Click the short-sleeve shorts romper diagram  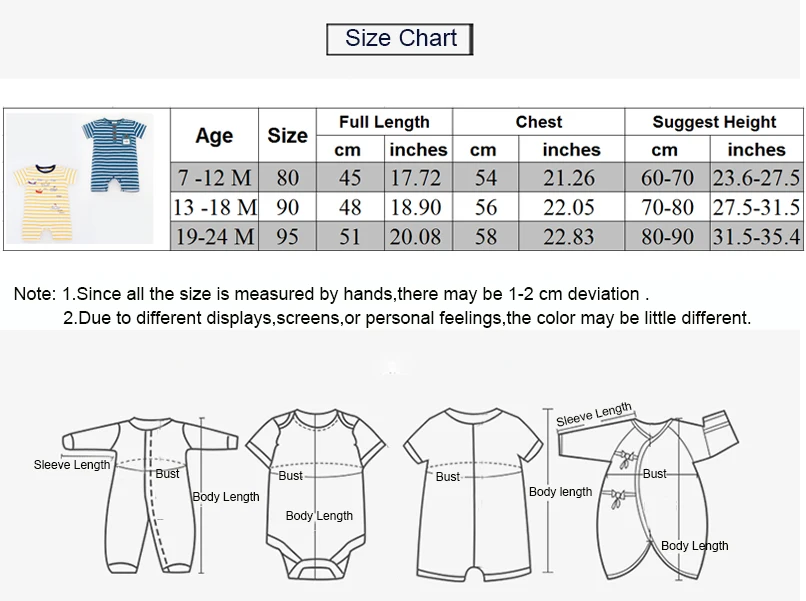[473, 495]
